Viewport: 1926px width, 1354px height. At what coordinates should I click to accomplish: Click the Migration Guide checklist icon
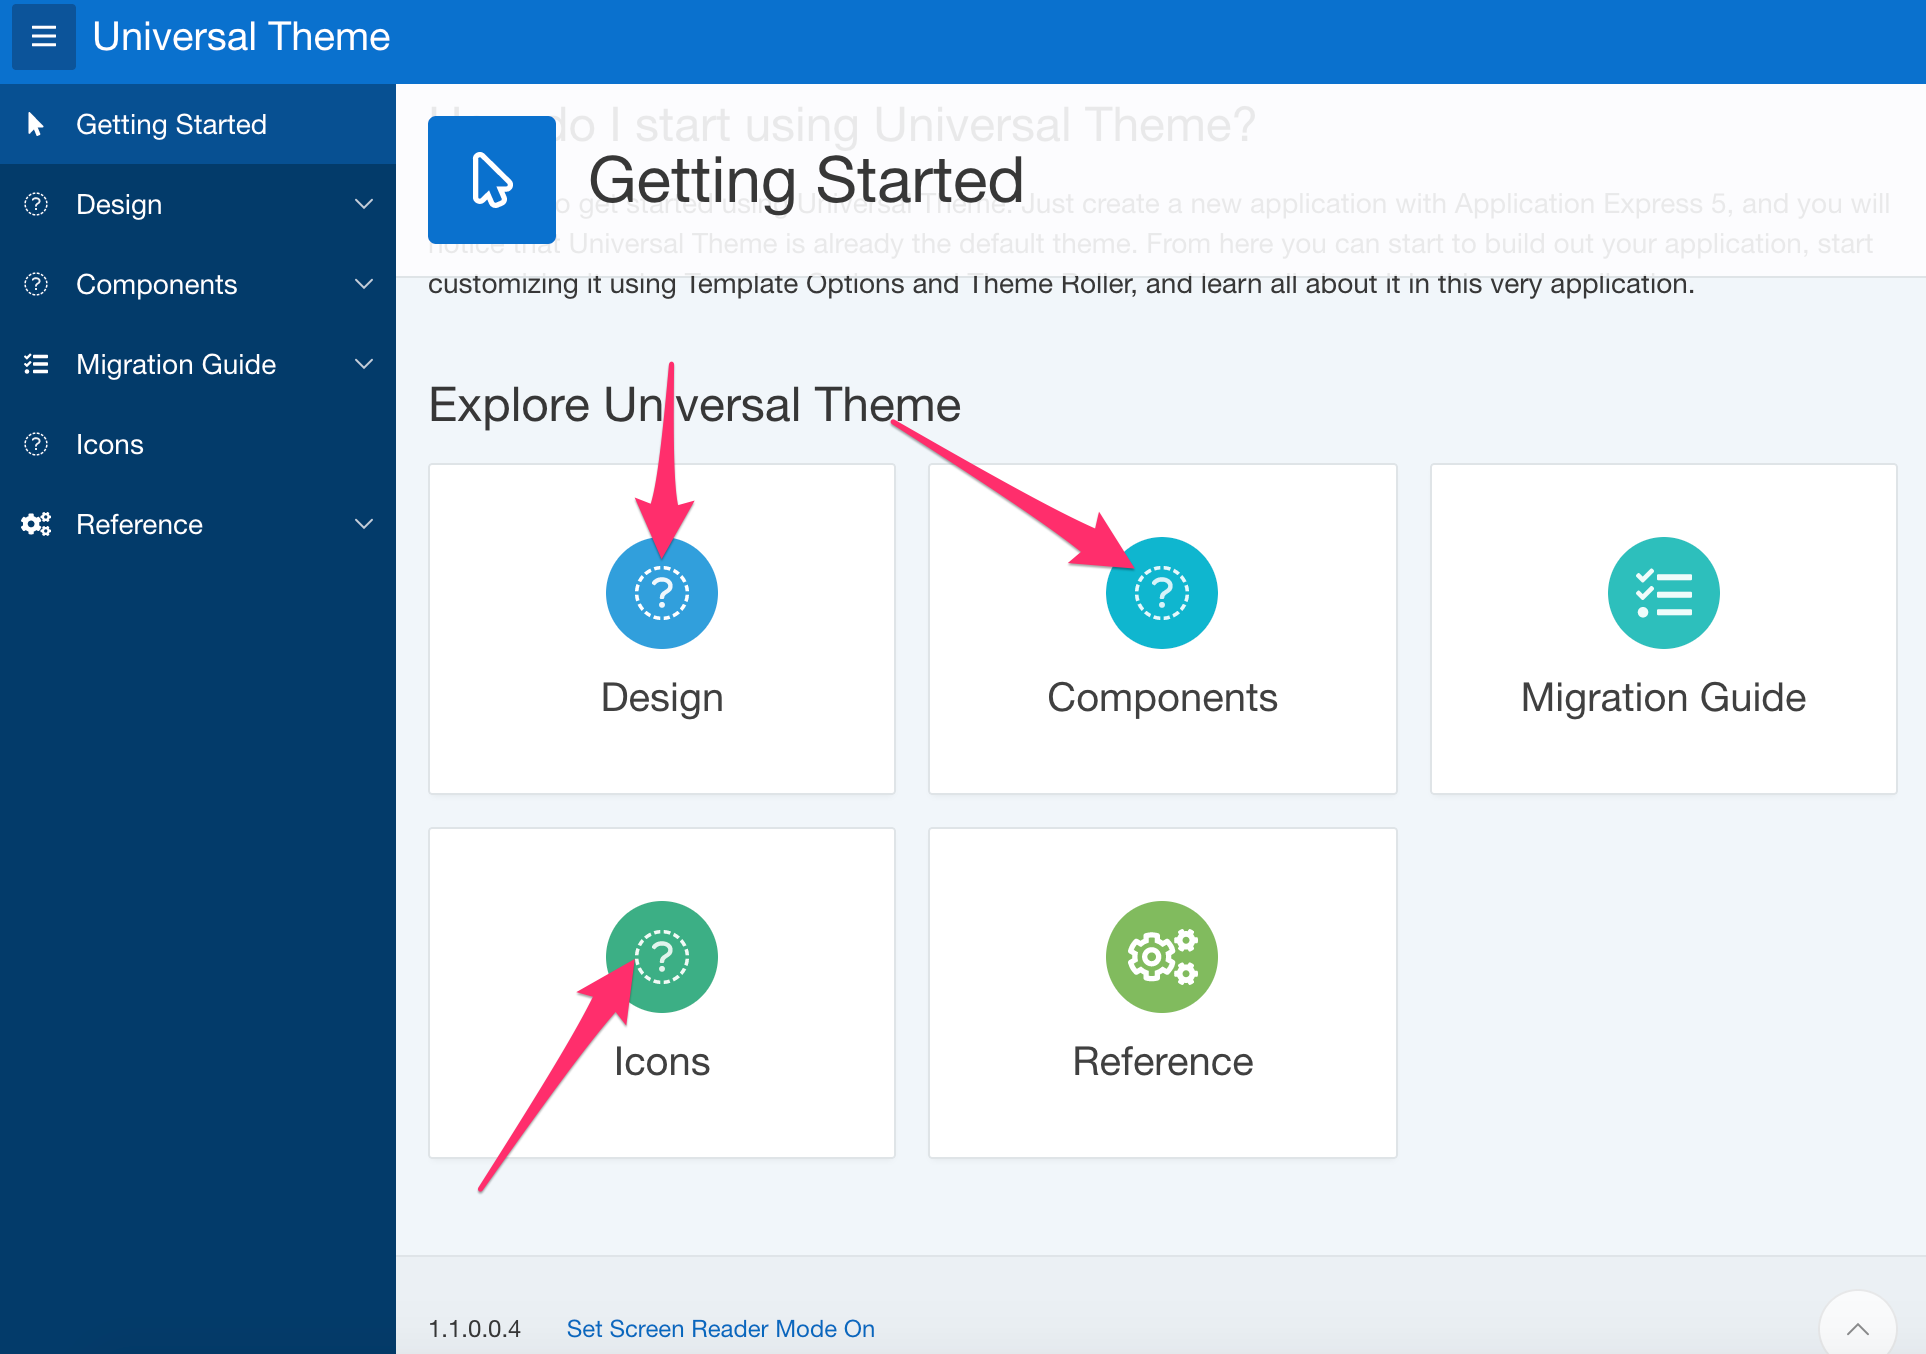click(x=1662, y=593)
